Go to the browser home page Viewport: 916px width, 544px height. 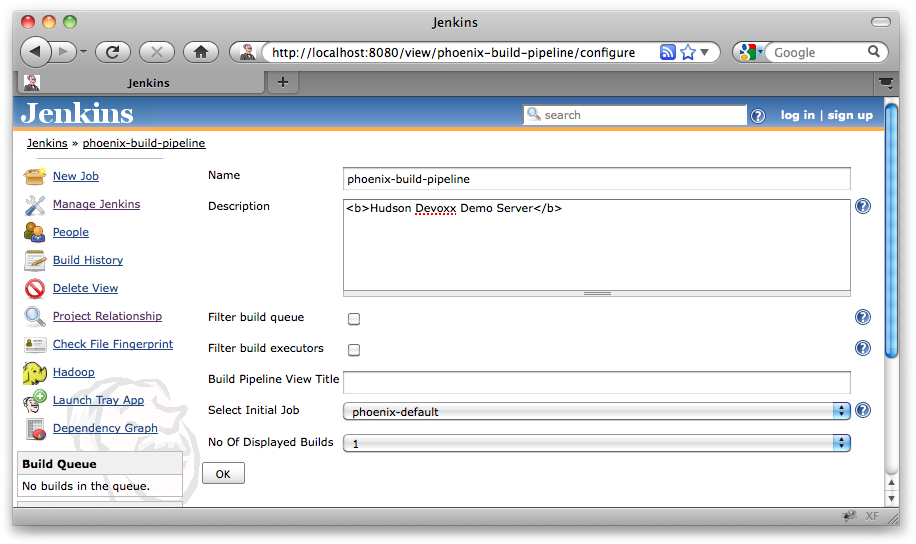201,52
